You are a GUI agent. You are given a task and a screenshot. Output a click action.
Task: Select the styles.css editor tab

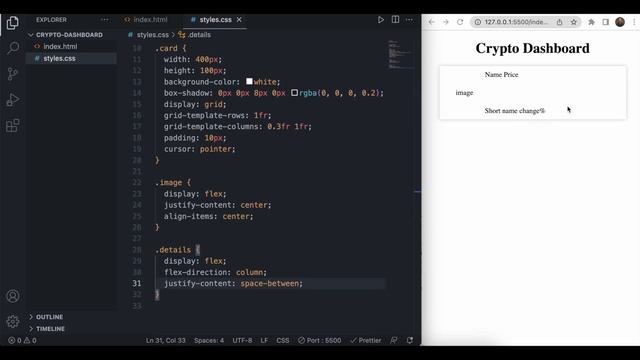tap(216, 20)
